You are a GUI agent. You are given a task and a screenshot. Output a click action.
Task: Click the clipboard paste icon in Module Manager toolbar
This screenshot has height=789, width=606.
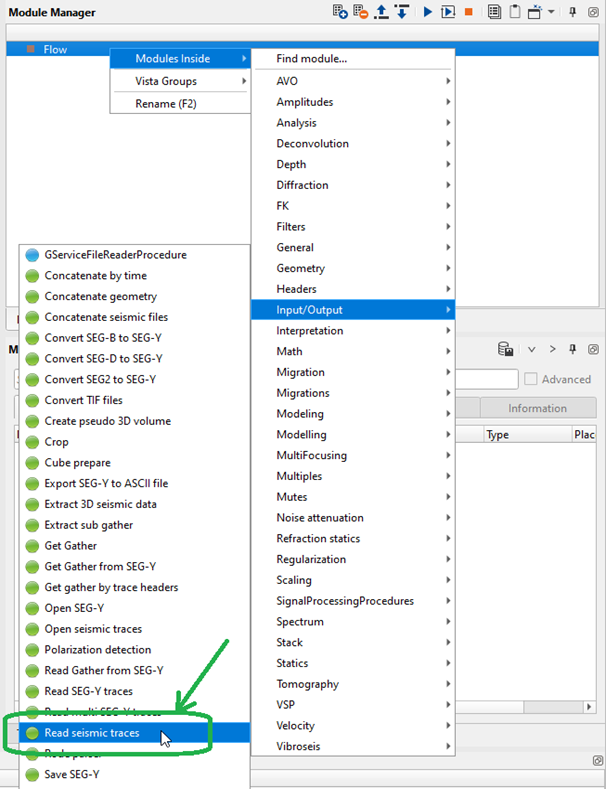[x=514, y=12]
